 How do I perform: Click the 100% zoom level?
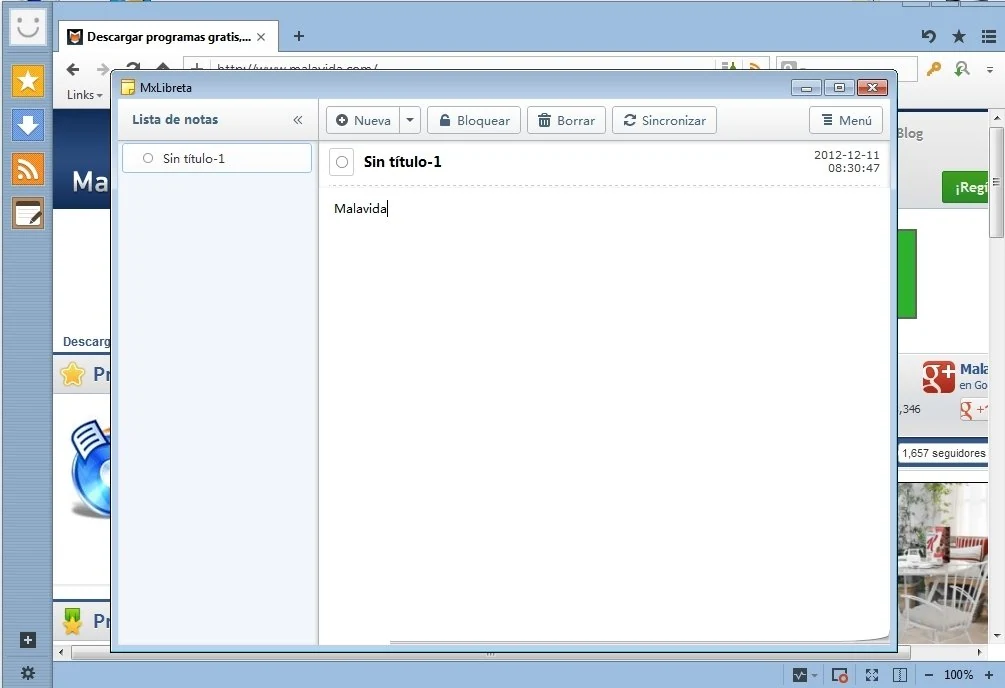pos(958,675)
